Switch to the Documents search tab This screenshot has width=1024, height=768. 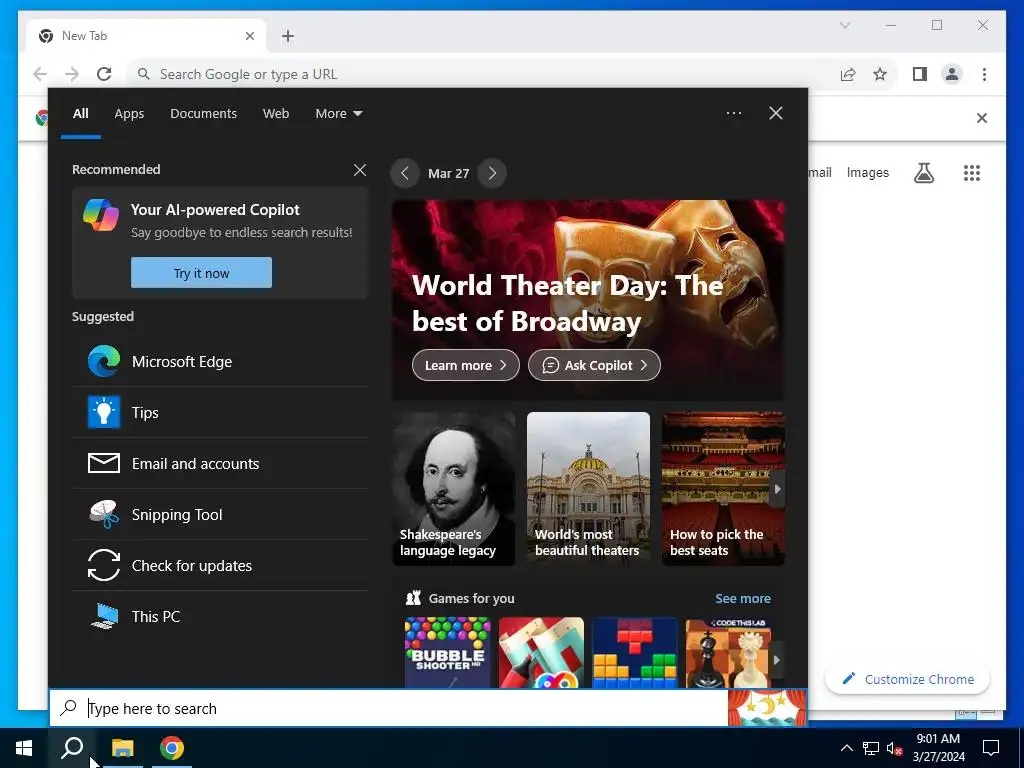click(x=204, y=113)
